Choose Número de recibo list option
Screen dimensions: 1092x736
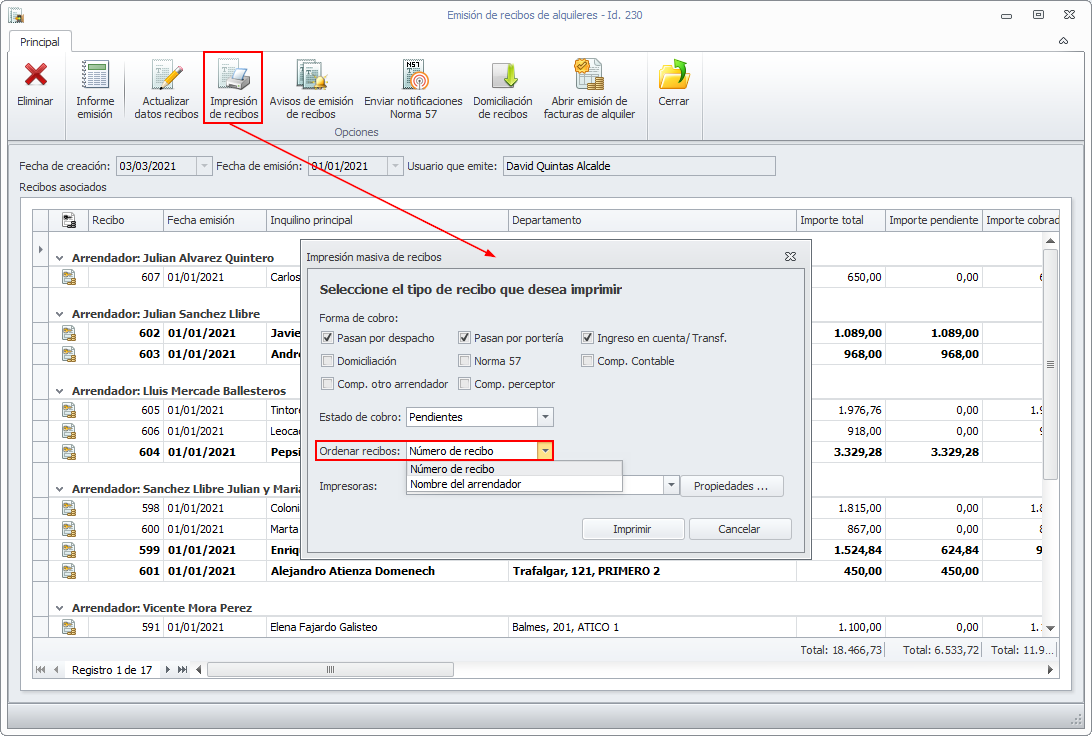point(514,469)
